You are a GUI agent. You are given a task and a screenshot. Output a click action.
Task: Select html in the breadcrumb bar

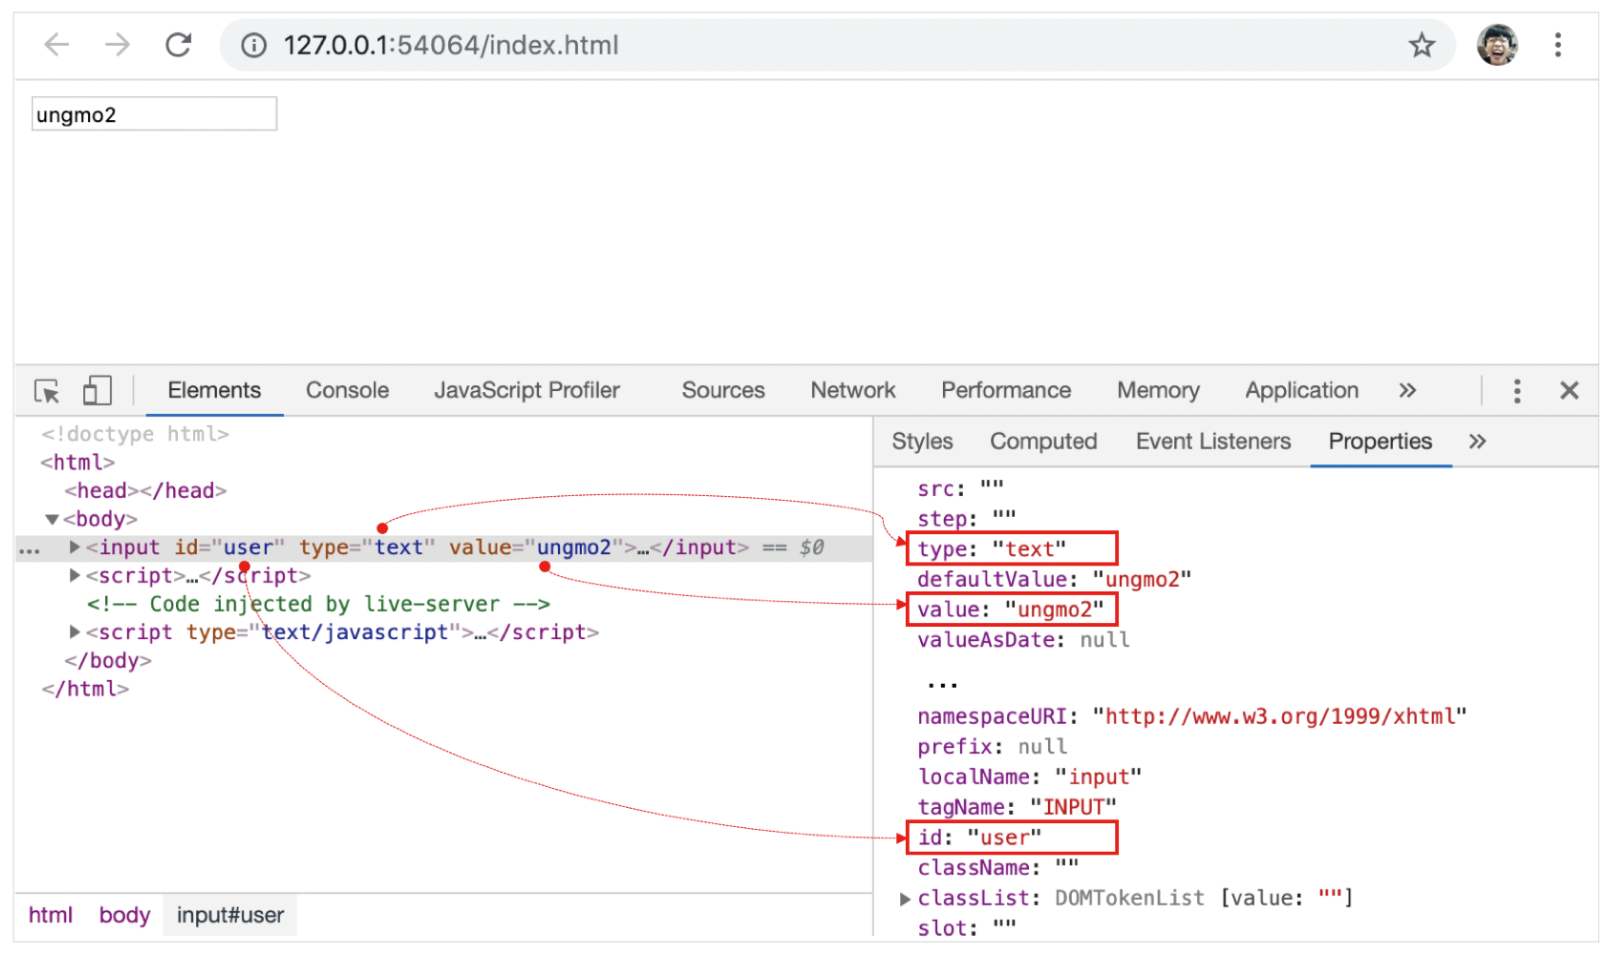(51, 915)
